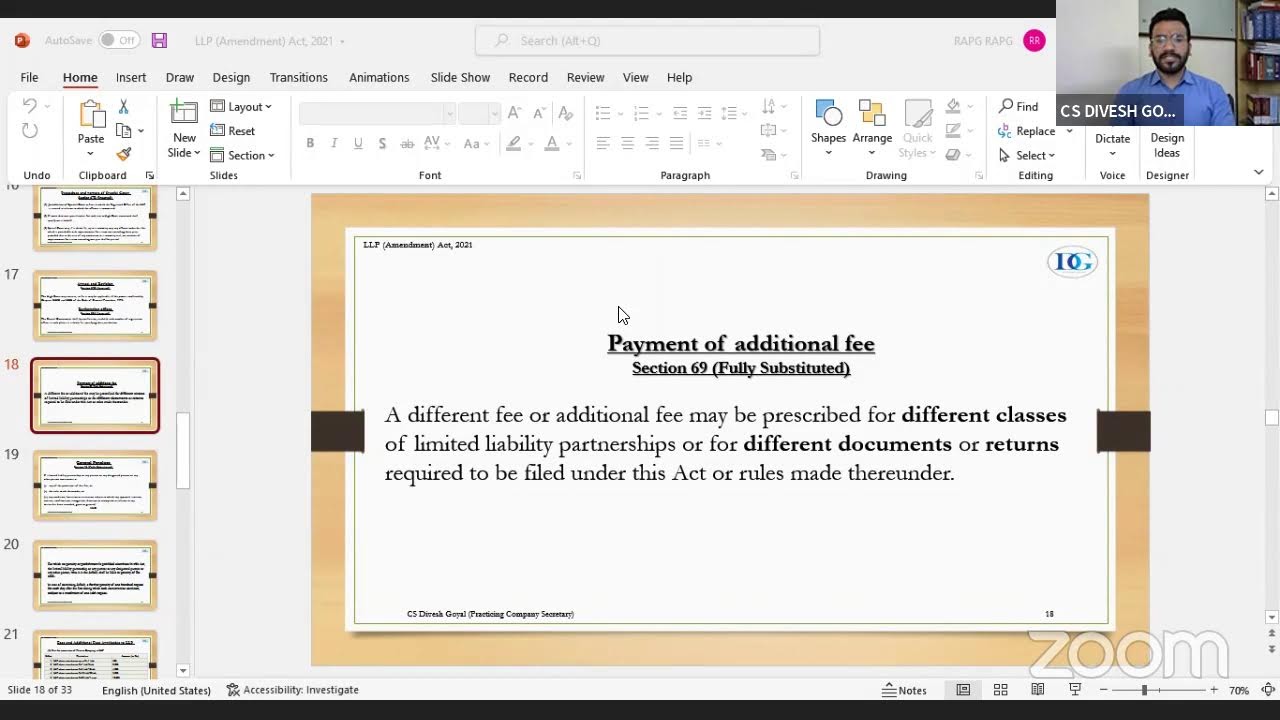The width and height of the screenshot is (1280, 720).
Task: Toggle text Shadow formatting
Action: [x=382, y=144]
